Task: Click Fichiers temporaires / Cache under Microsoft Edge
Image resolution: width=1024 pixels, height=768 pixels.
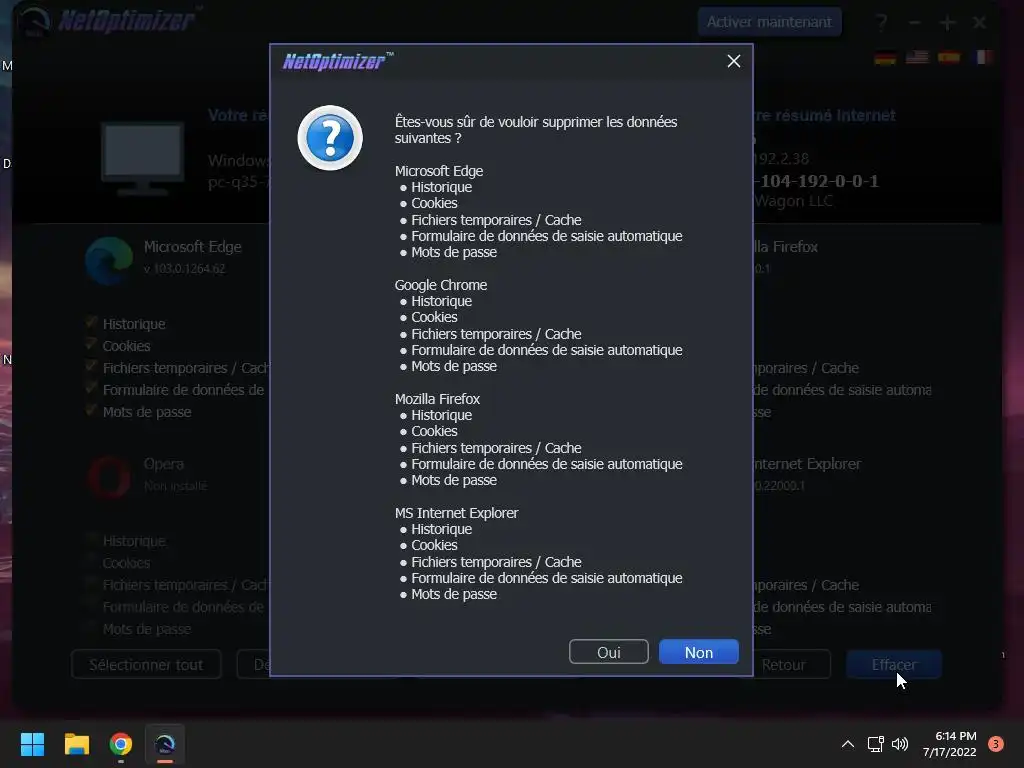Action: pos(496,220)
